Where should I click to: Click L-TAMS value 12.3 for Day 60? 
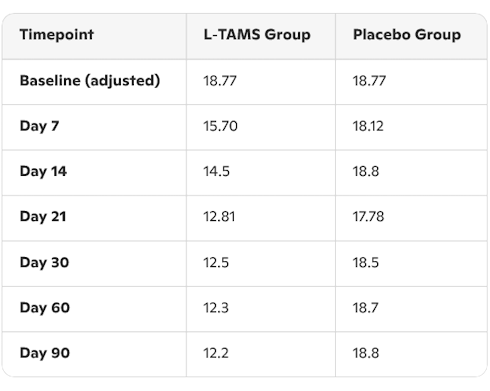point(216,308)
